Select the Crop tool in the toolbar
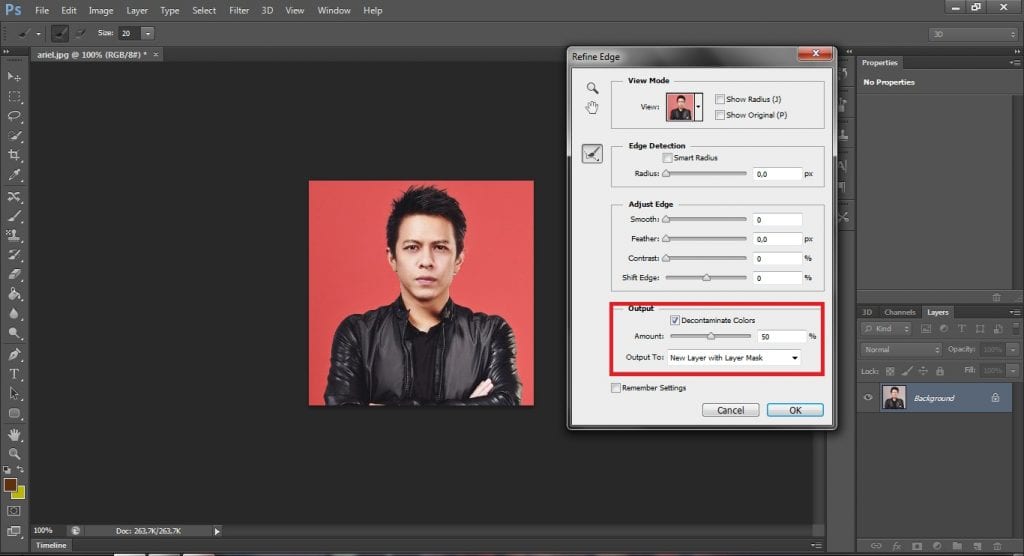This screenshot has width=1024, height=556. point(15,155)
